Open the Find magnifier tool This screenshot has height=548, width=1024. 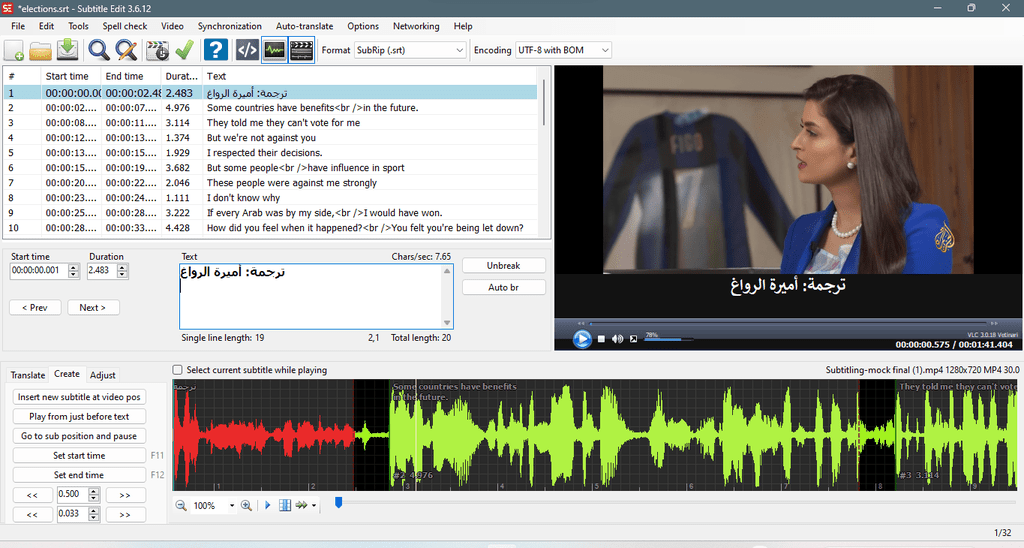point(99,50)
